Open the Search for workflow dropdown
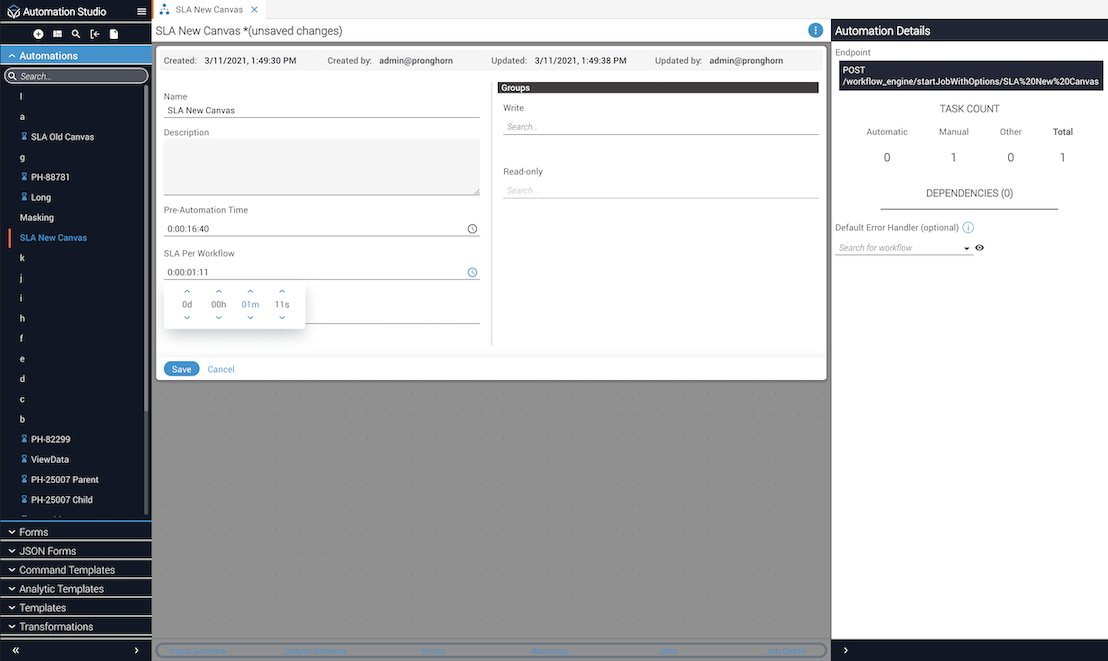The height and width of the screenshot is (661, 1108). 966,248
